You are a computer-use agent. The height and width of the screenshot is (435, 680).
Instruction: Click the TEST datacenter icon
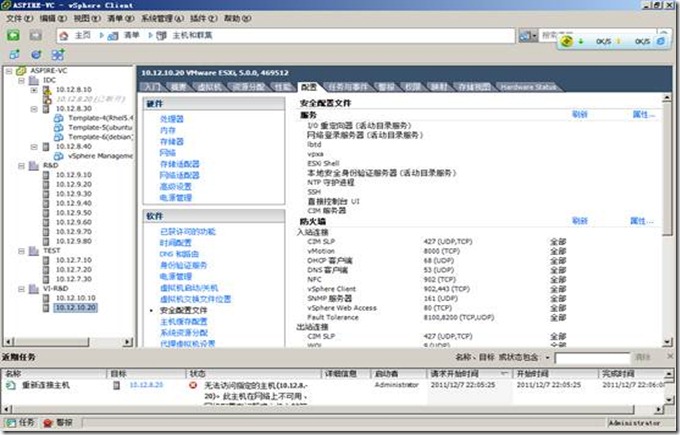(34, 251)
